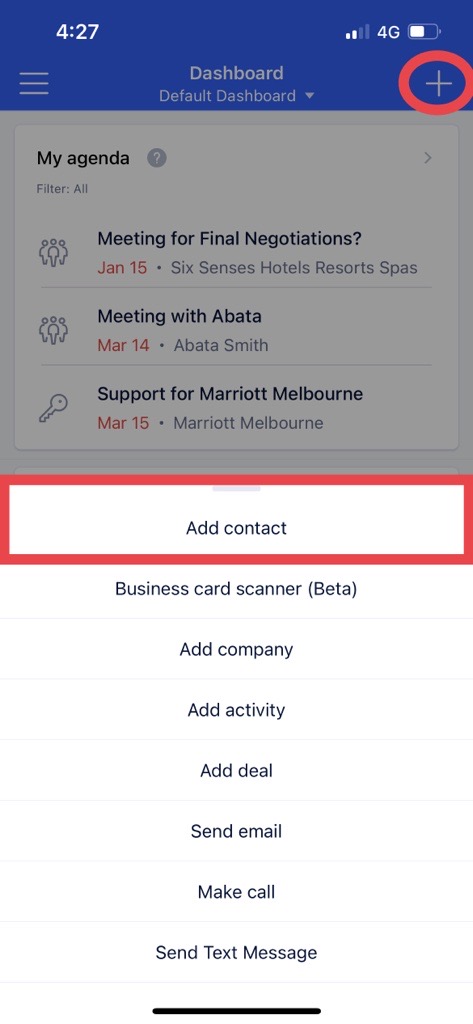Tap Send email option
The height and width of the screenshot is (1024, 473).
tap(236, 831)
